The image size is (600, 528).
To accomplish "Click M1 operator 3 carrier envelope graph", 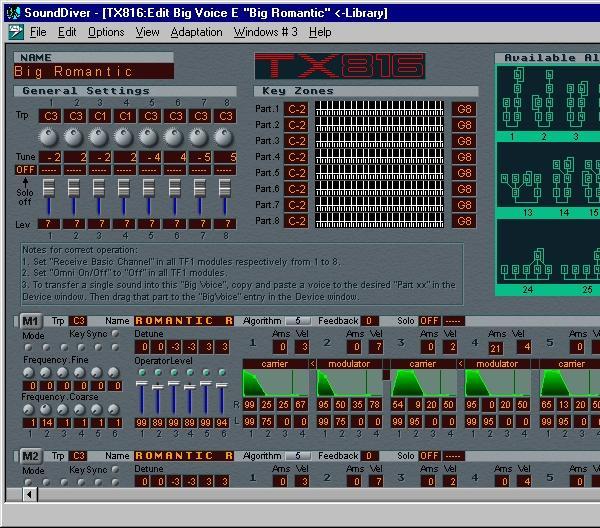I will pyautogui.click(x=424, y=383).
